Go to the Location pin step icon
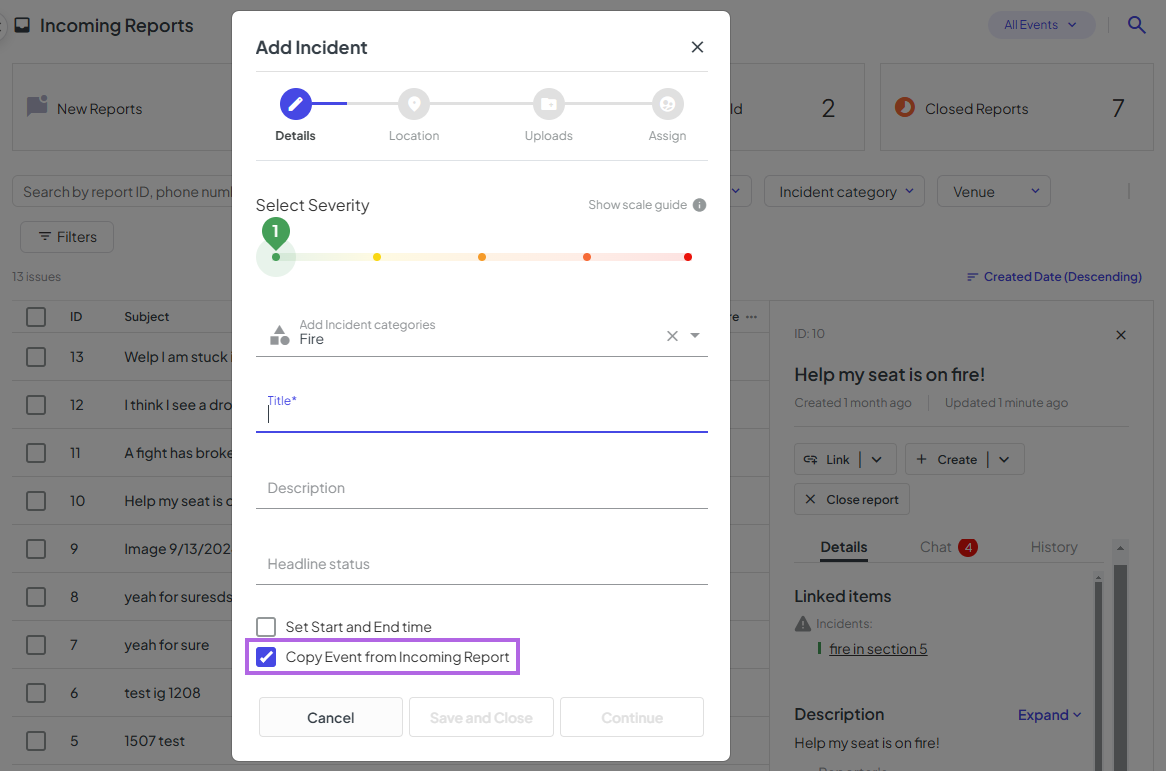Viewport: 1166px width, 771px height. [414, 104]
